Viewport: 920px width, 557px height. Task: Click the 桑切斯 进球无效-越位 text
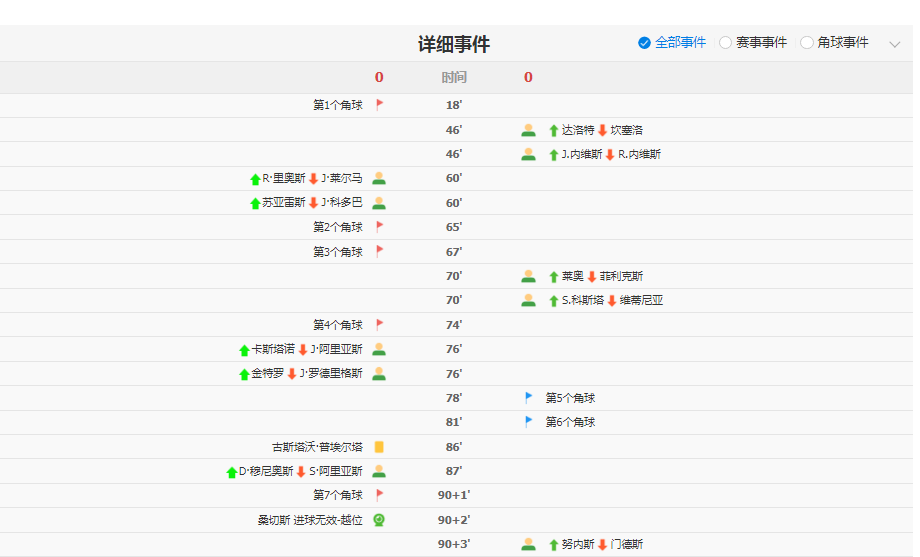[x=310, y=520]
